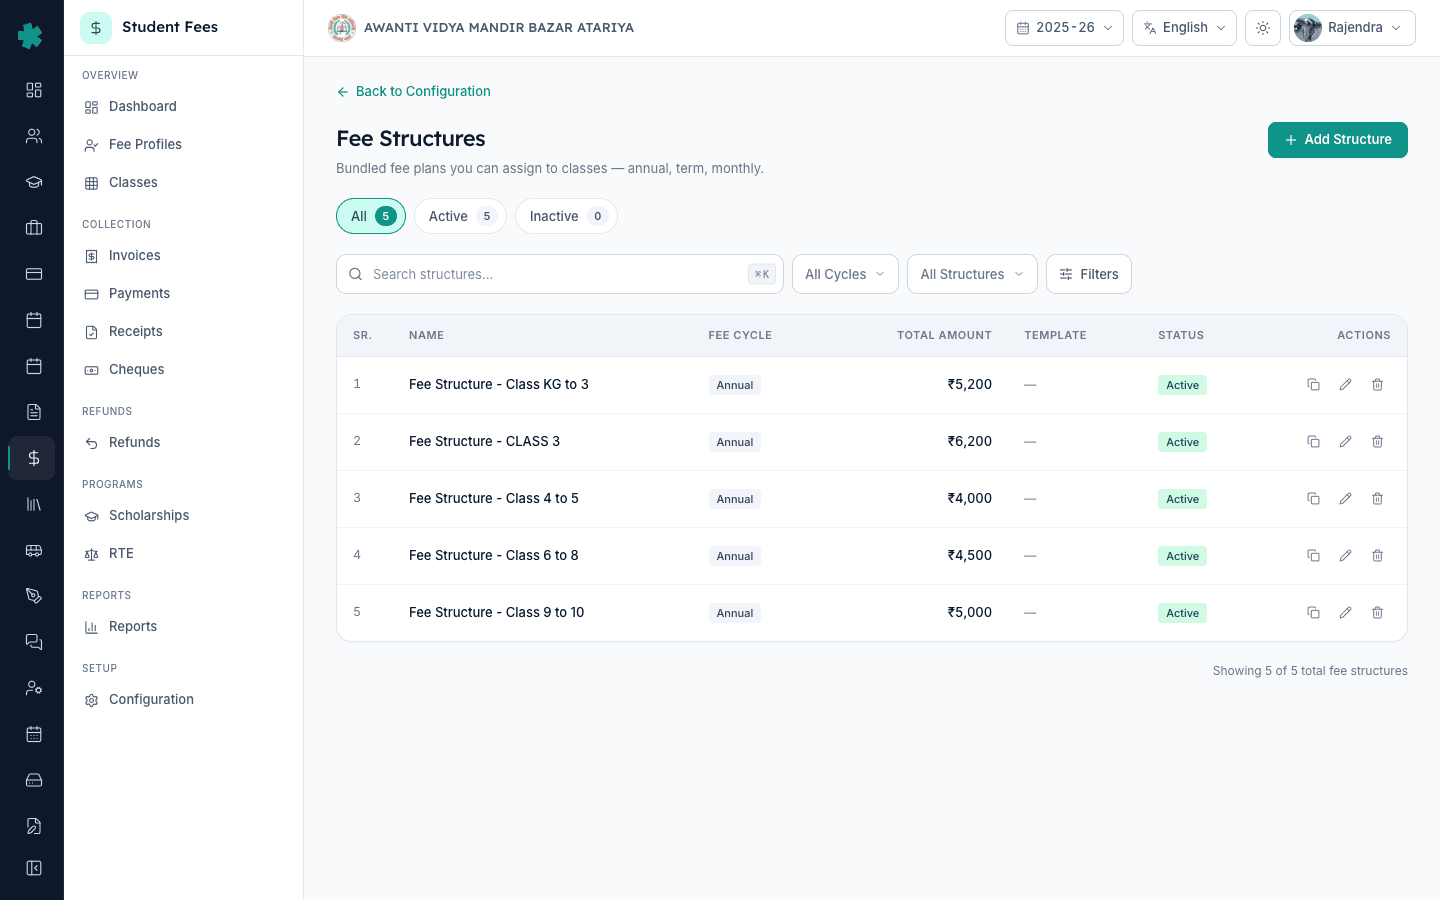Open the dashboard grid icon in the dark rail
Screen dimensions: 1440x900
34,90
